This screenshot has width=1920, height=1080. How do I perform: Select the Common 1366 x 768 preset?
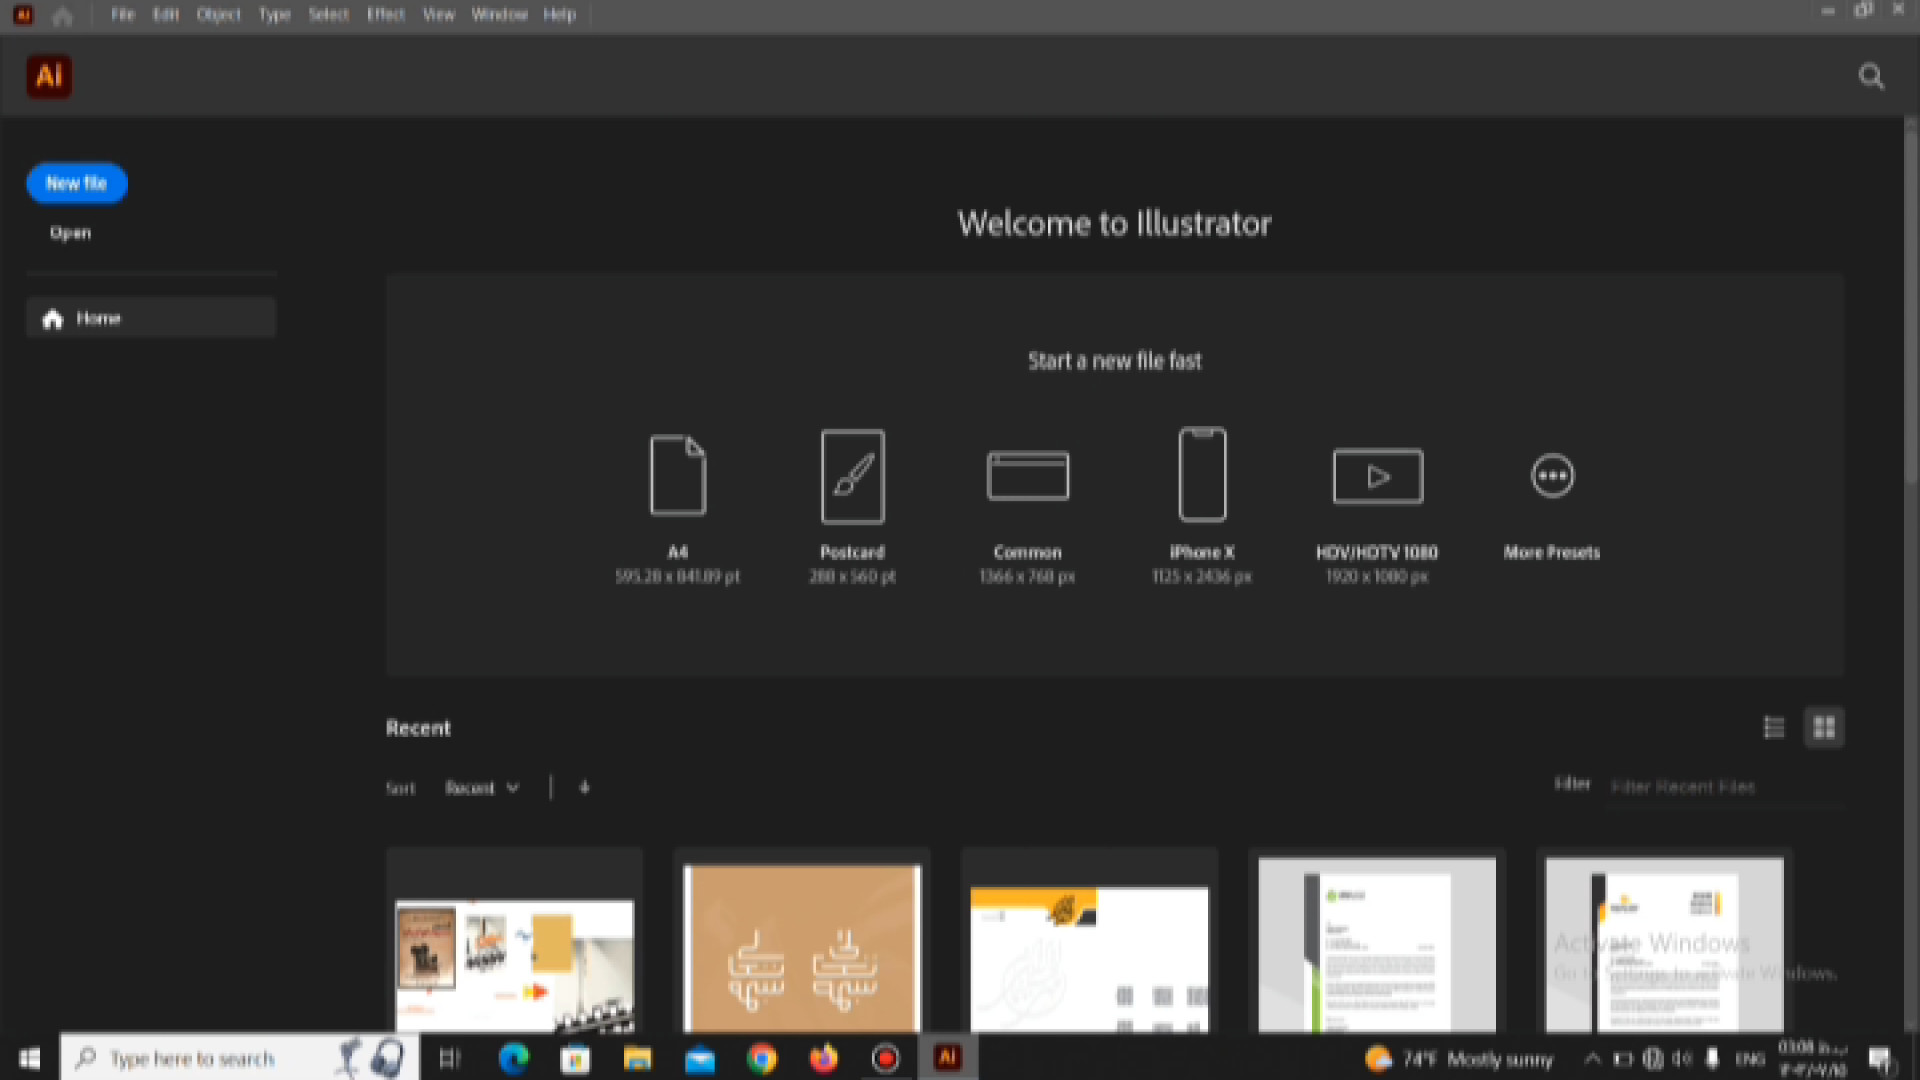tap(1027, 476)
